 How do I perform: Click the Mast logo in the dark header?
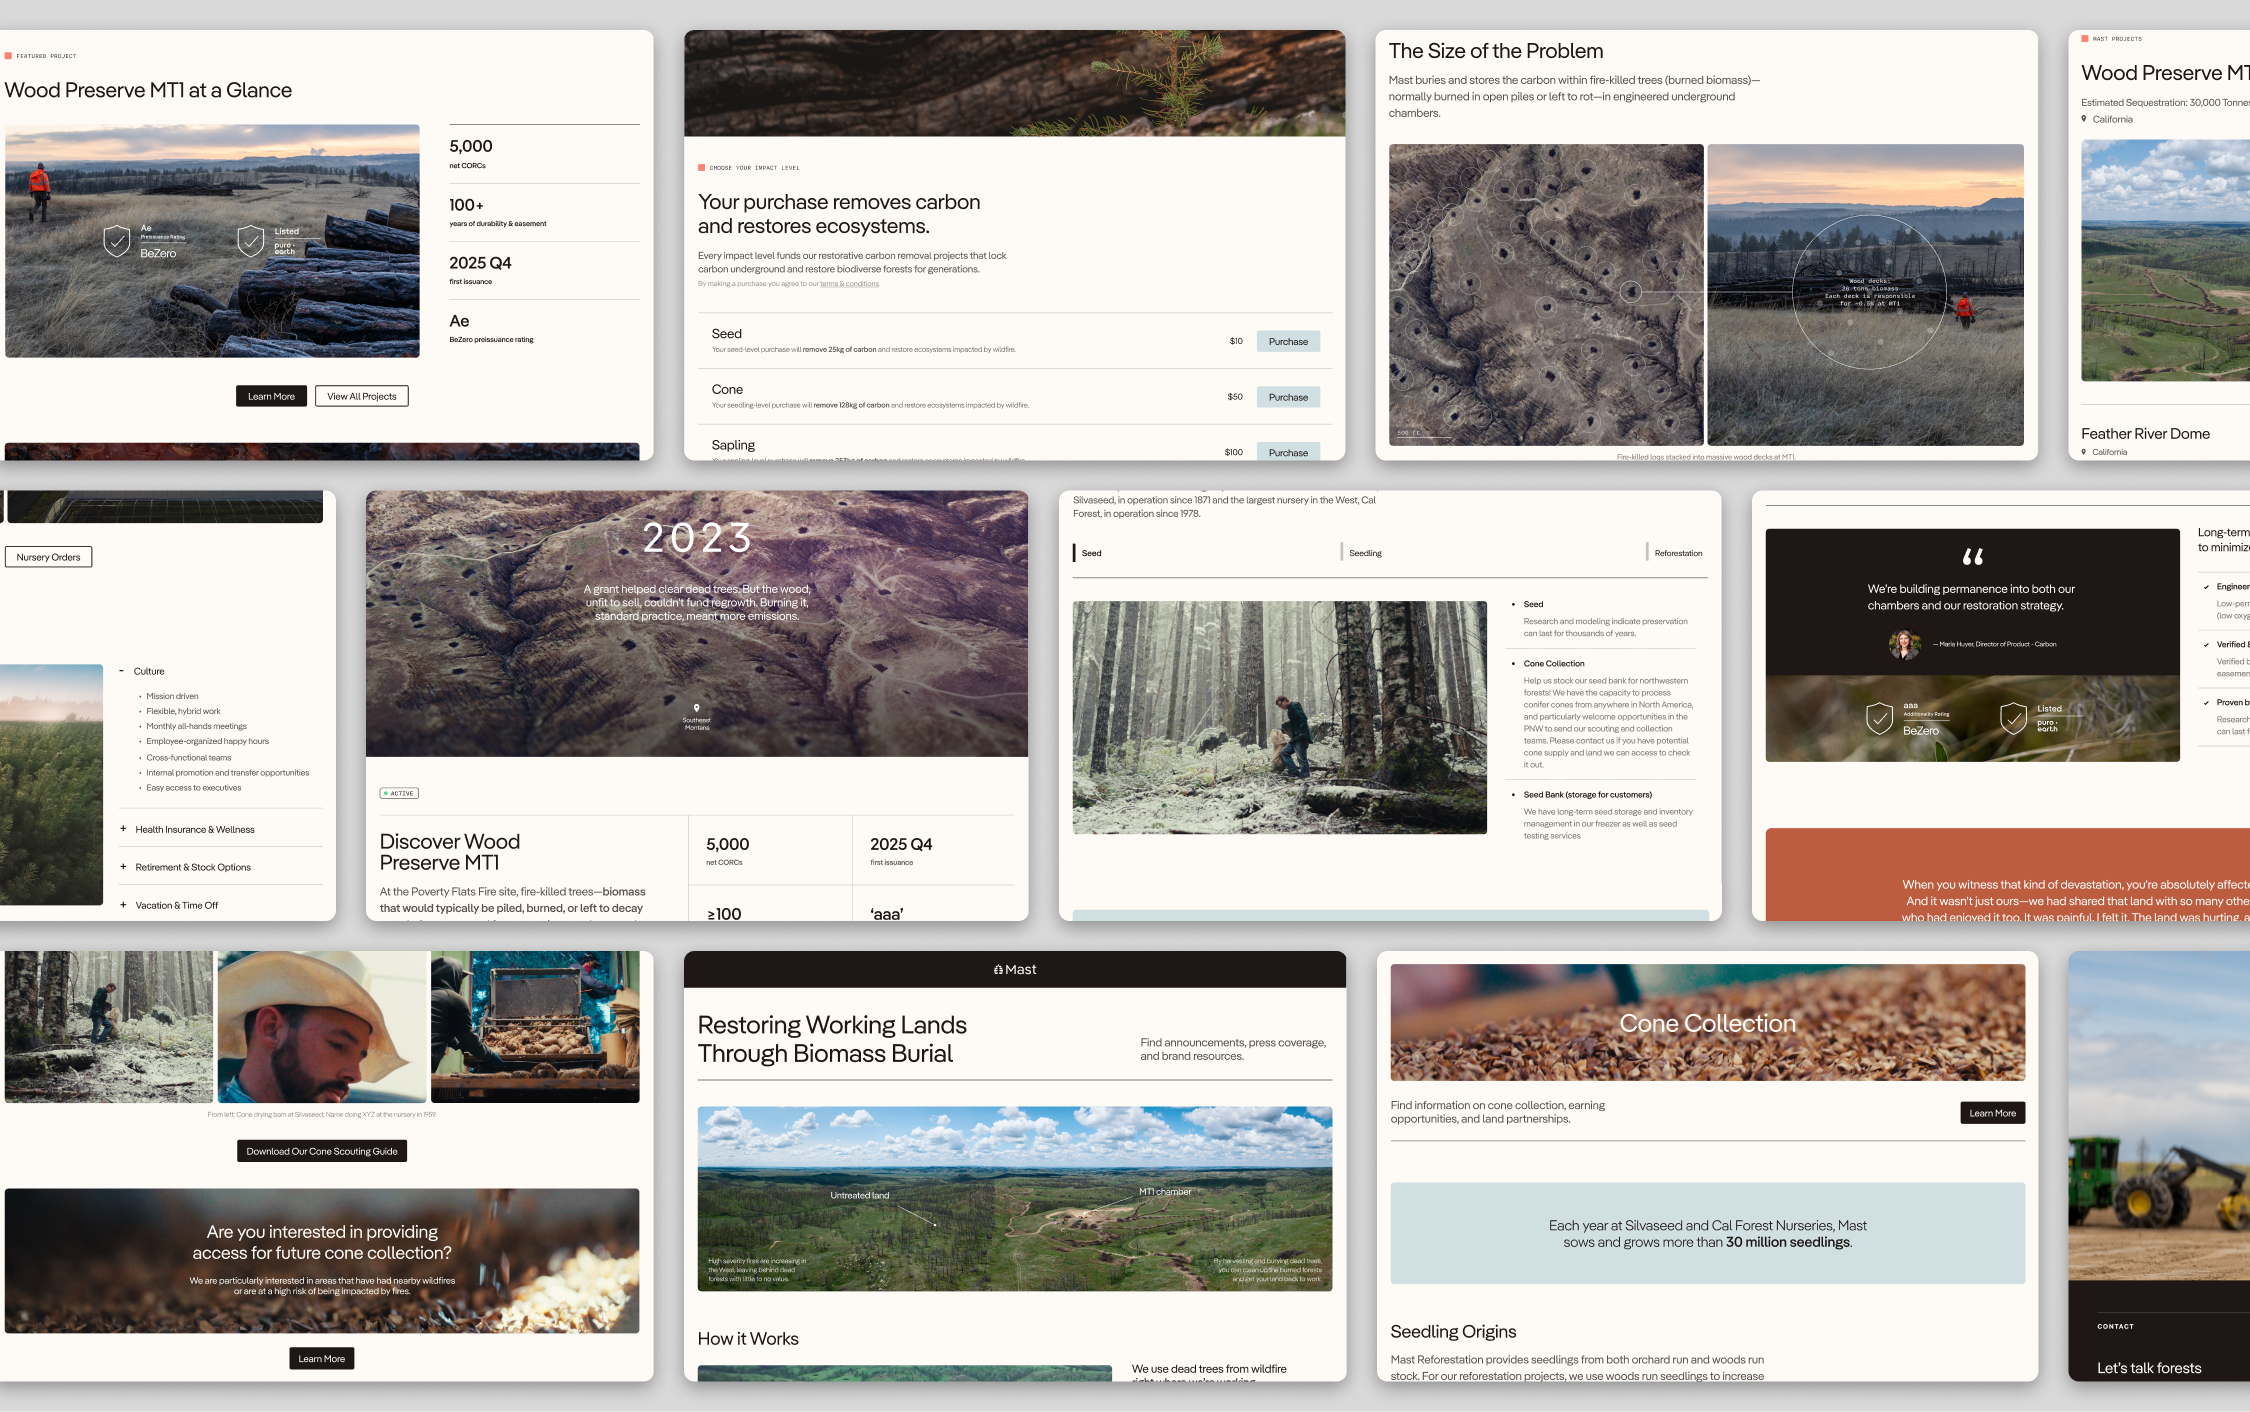pyautogui.click(x=1015, y=970)
